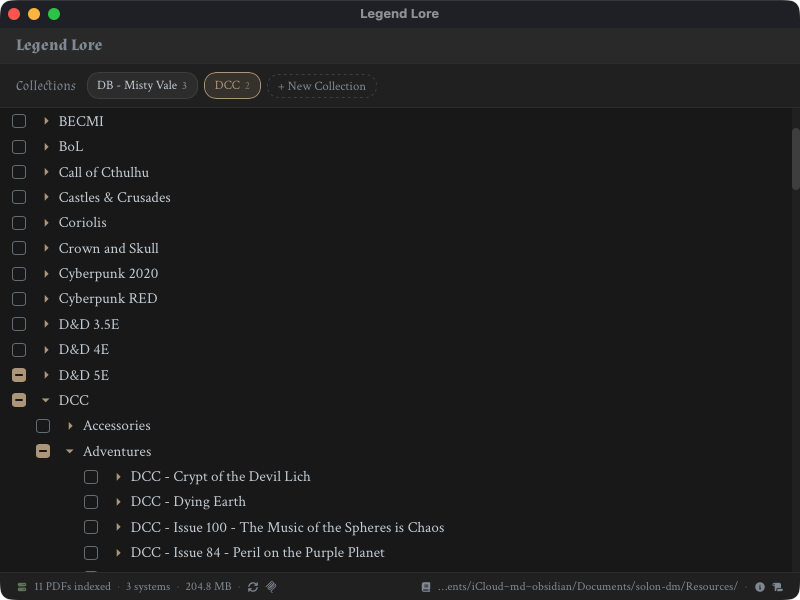The image size is (800, 600).
Task: Expand the Accessories subfolder arrow
Action: coord(70,426)
